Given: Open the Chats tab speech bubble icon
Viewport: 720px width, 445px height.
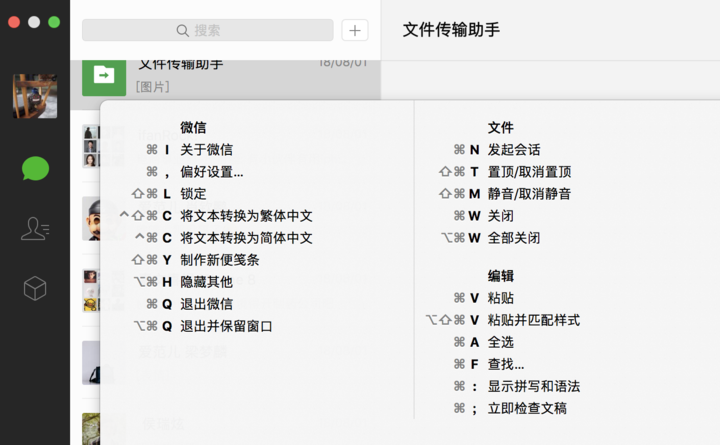Looking at the screenshot, I should tap(35, 169).
